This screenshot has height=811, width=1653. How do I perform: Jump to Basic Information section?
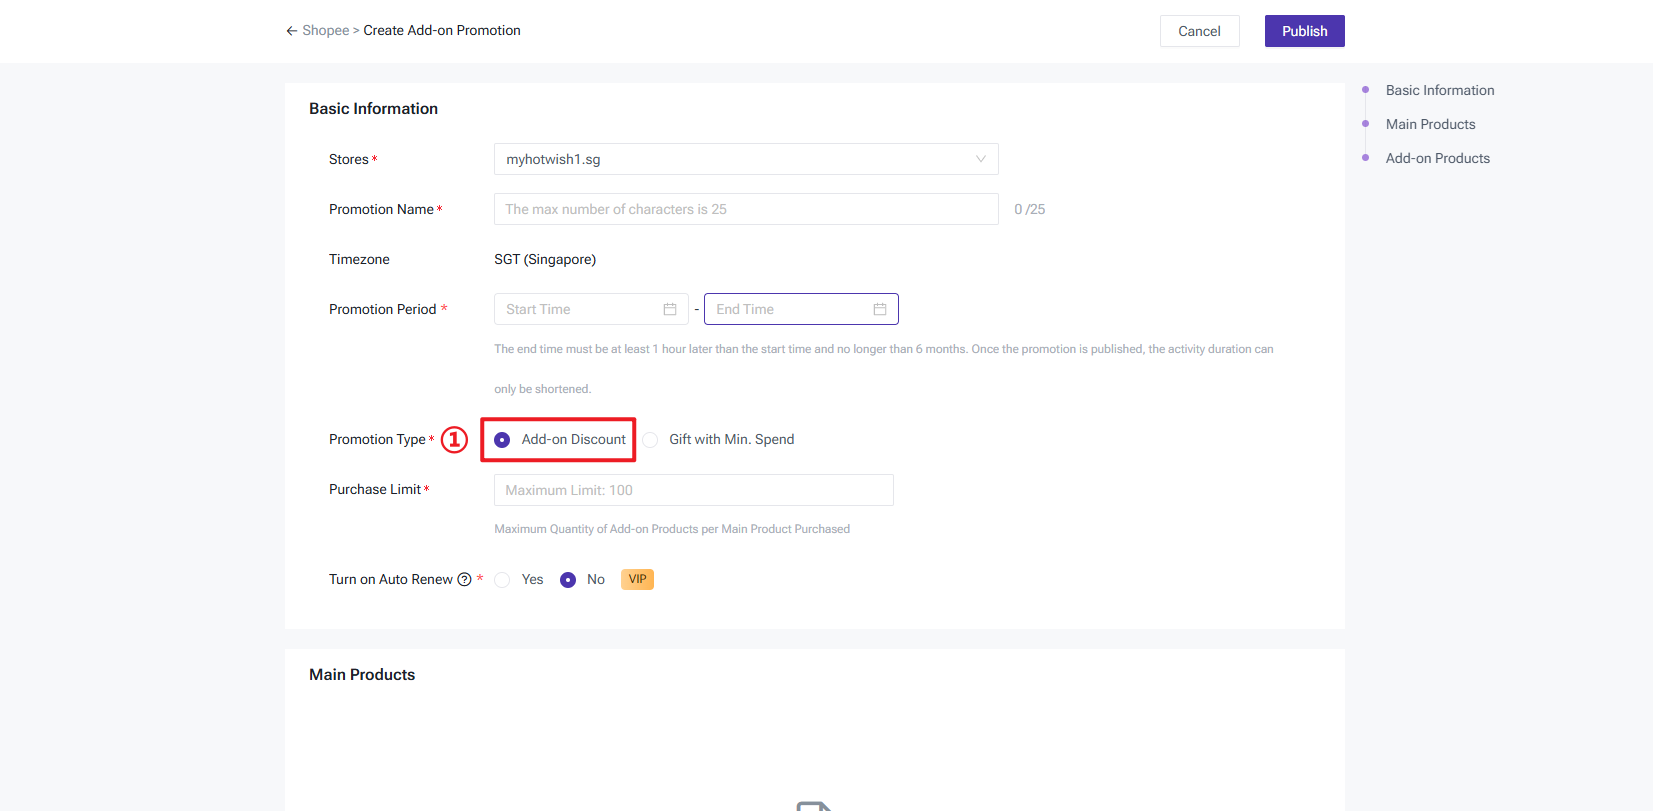1439,90
